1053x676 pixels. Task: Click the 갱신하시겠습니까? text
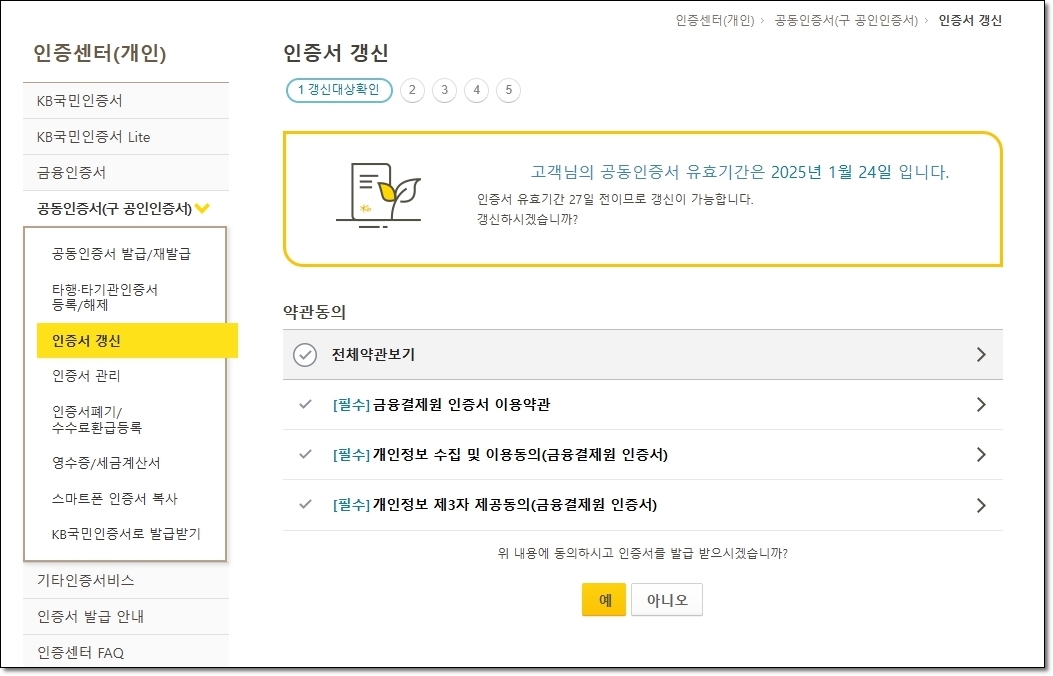527,220
